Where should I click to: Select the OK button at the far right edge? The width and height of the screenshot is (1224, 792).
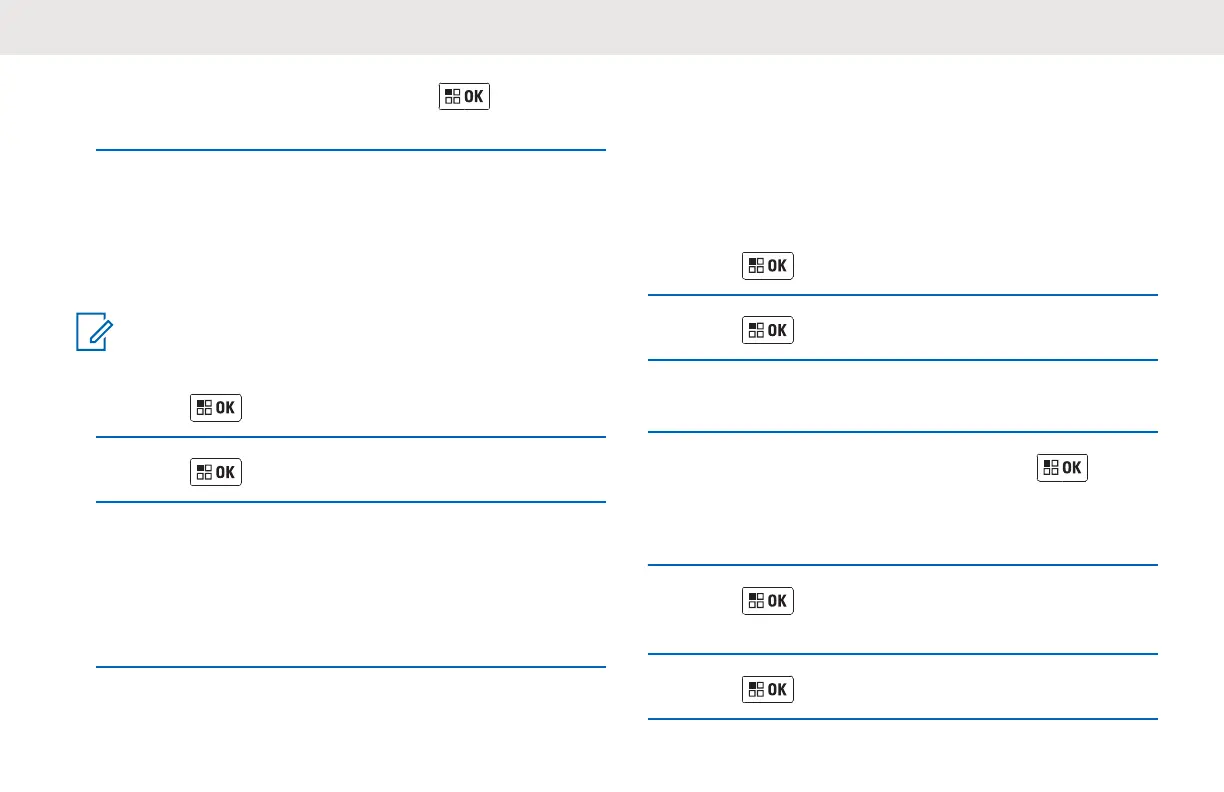coord(1063,468)
